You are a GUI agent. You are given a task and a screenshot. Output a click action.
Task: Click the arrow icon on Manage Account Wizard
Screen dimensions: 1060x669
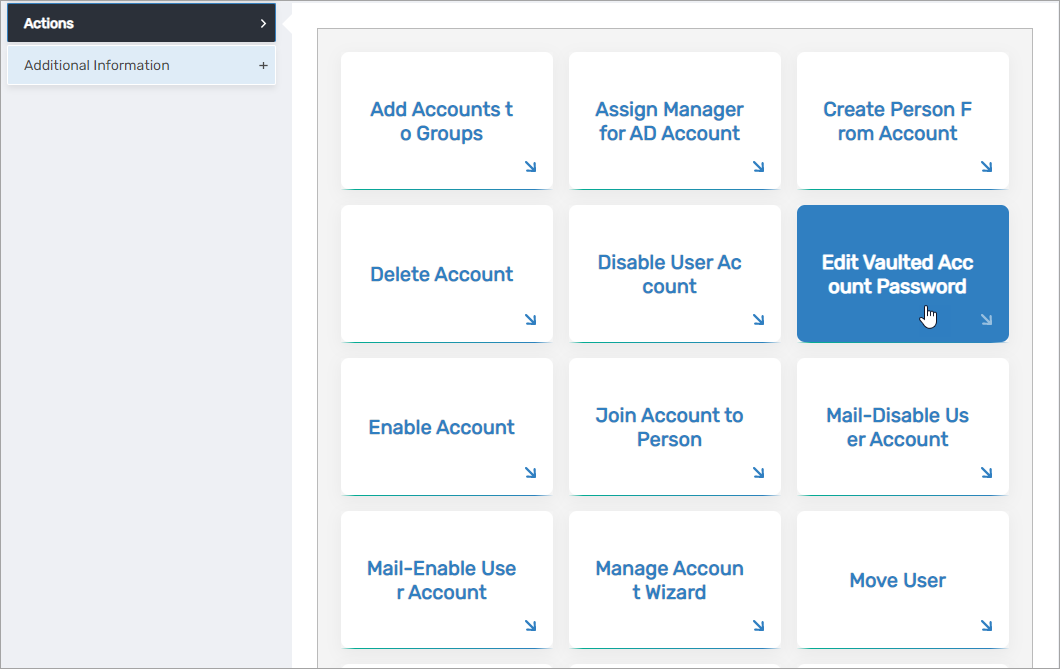pos(759,627)
